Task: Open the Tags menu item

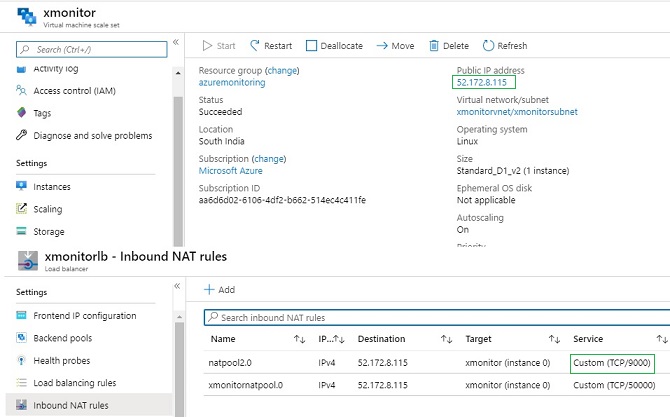Action: [x=42, y=113]
